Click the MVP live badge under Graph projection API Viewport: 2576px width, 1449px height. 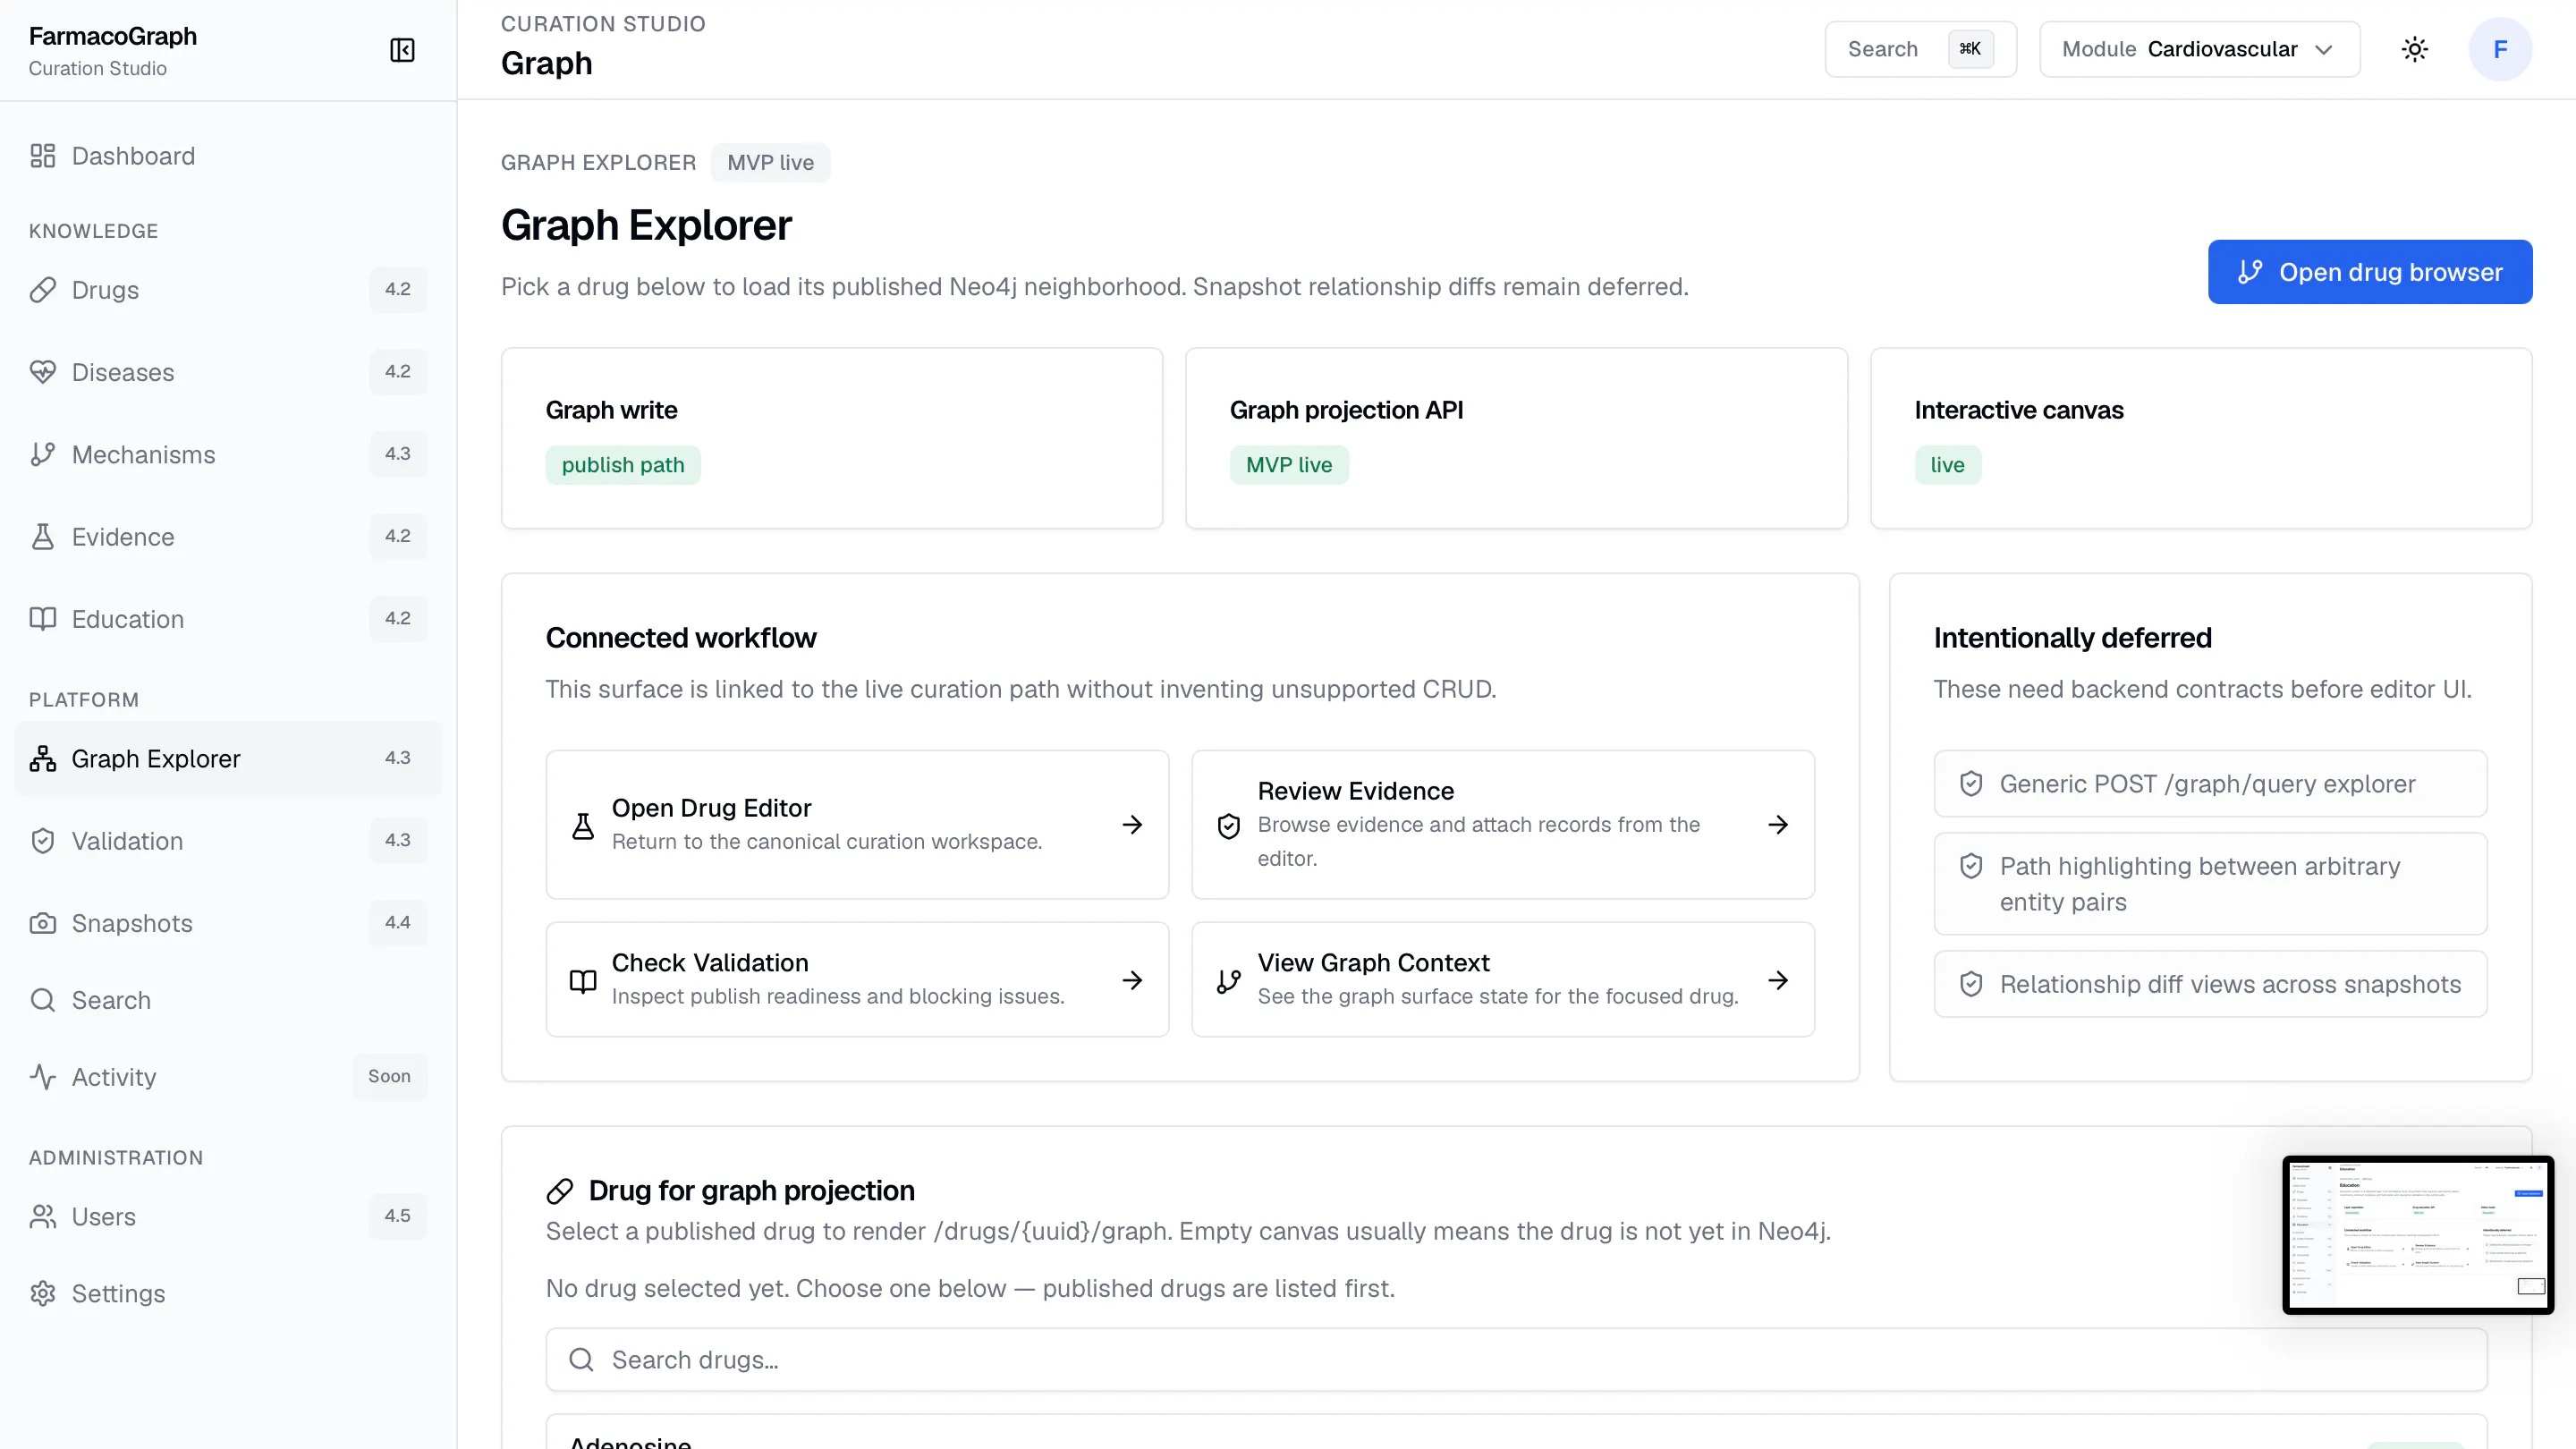point(1289,465)
